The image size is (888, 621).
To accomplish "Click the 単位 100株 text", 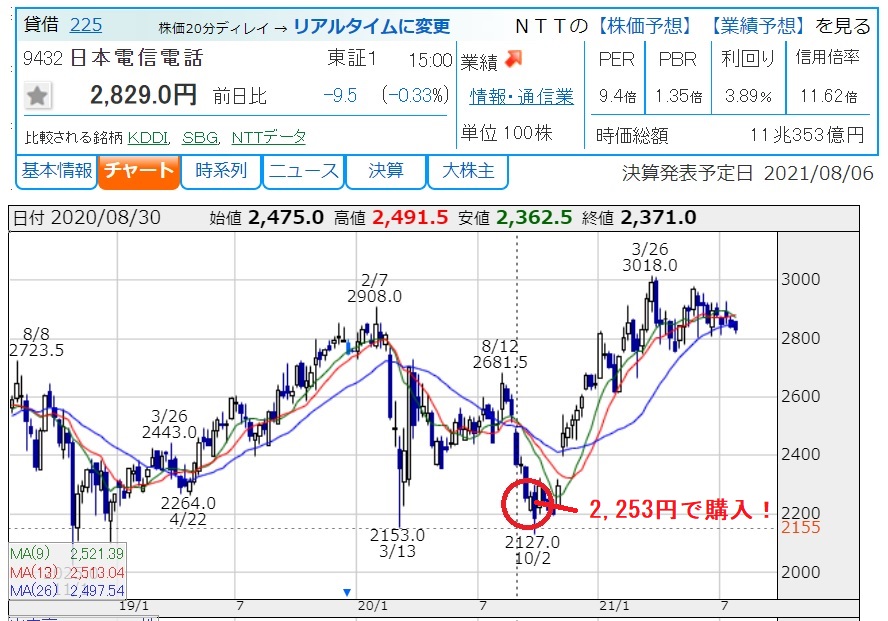I will pyautogui.click(x=506, y=134).
